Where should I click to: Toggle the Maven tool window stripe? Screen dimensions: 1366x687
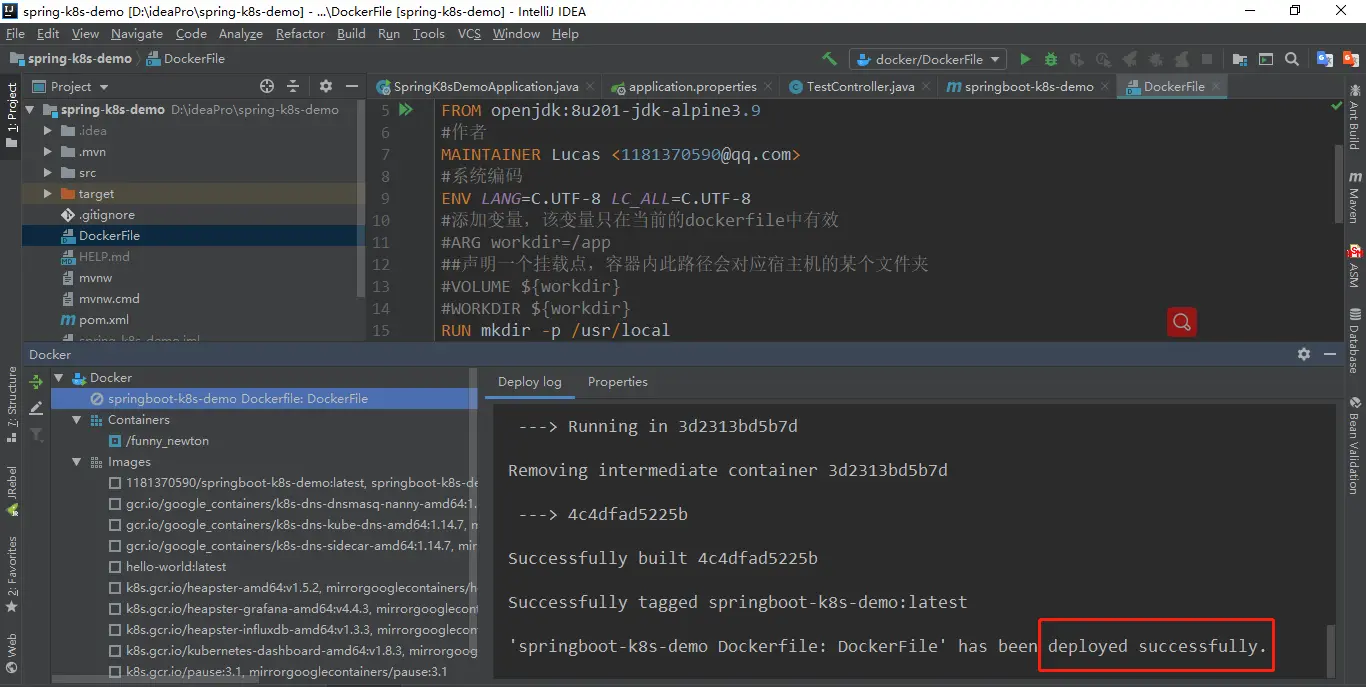click(1354, 196)
